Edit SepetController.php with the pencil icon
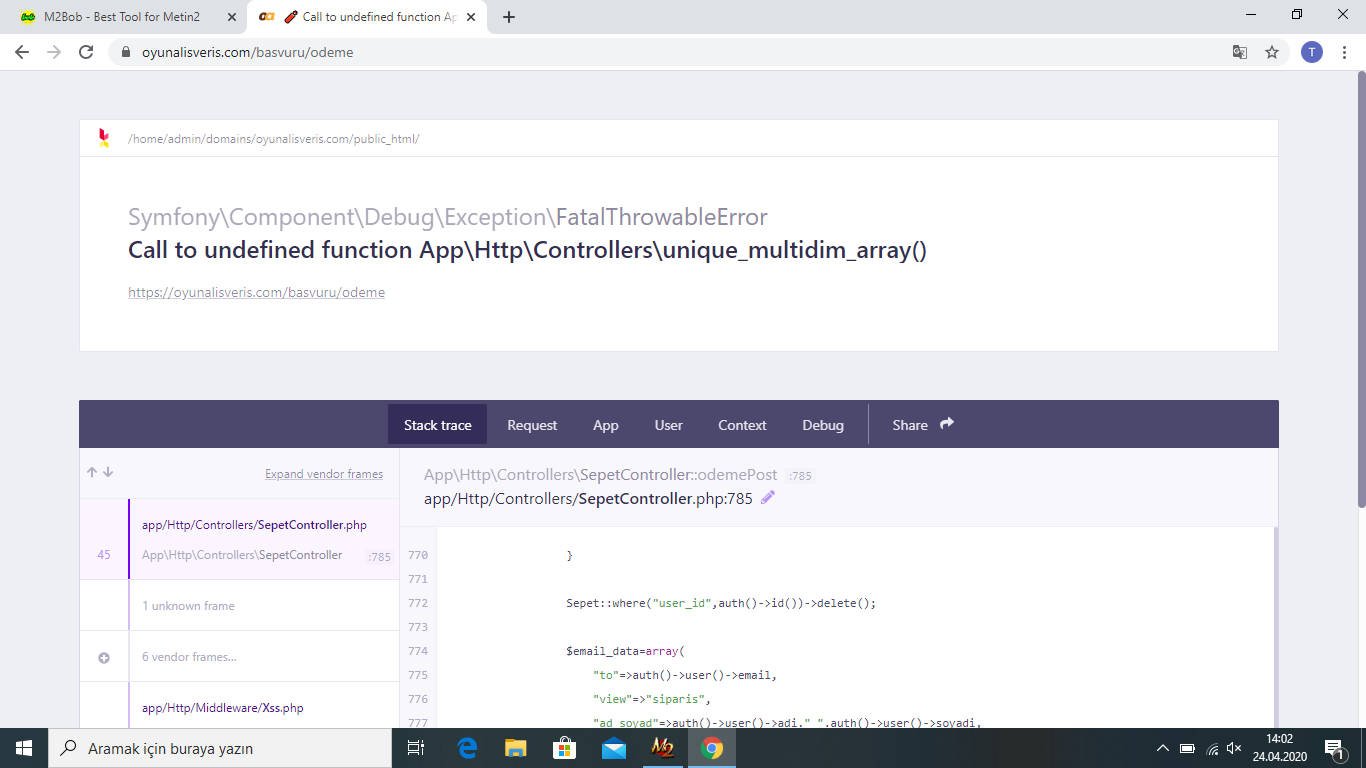This screenshot has height=768, width=1366. click(768, 497)
